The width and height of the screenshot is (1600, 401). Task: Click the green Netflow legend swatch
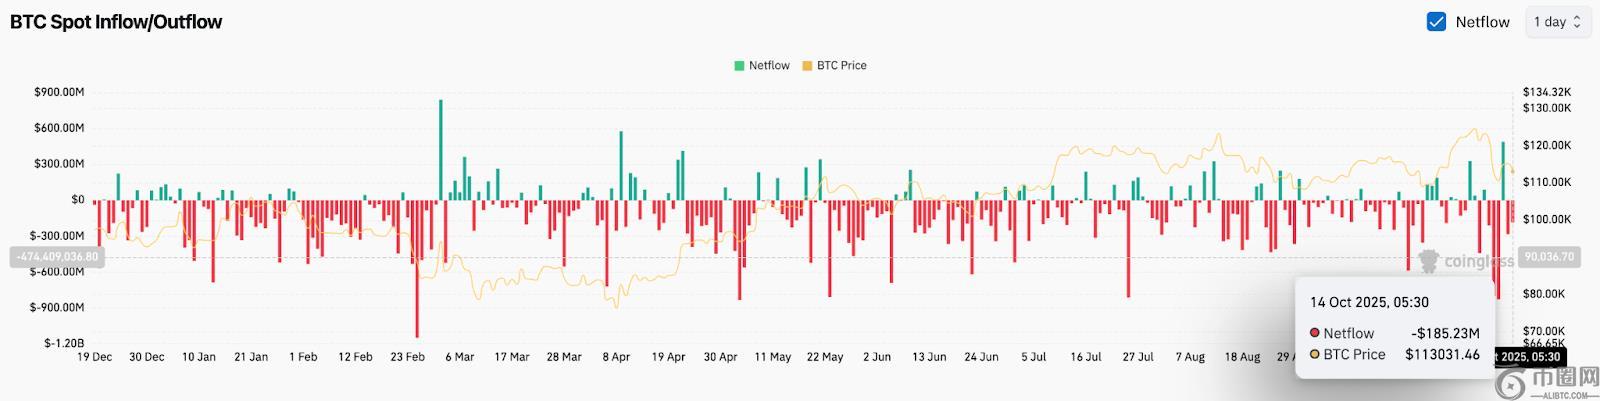739,66
